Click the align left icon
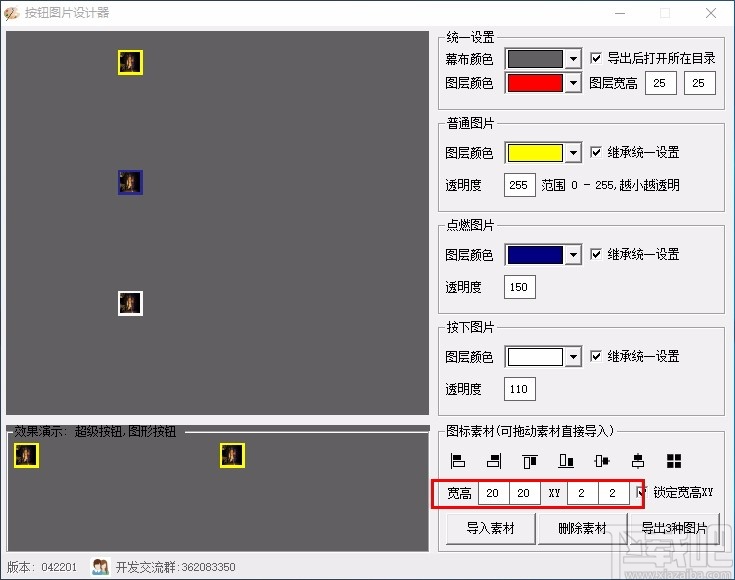 point(457,461)
